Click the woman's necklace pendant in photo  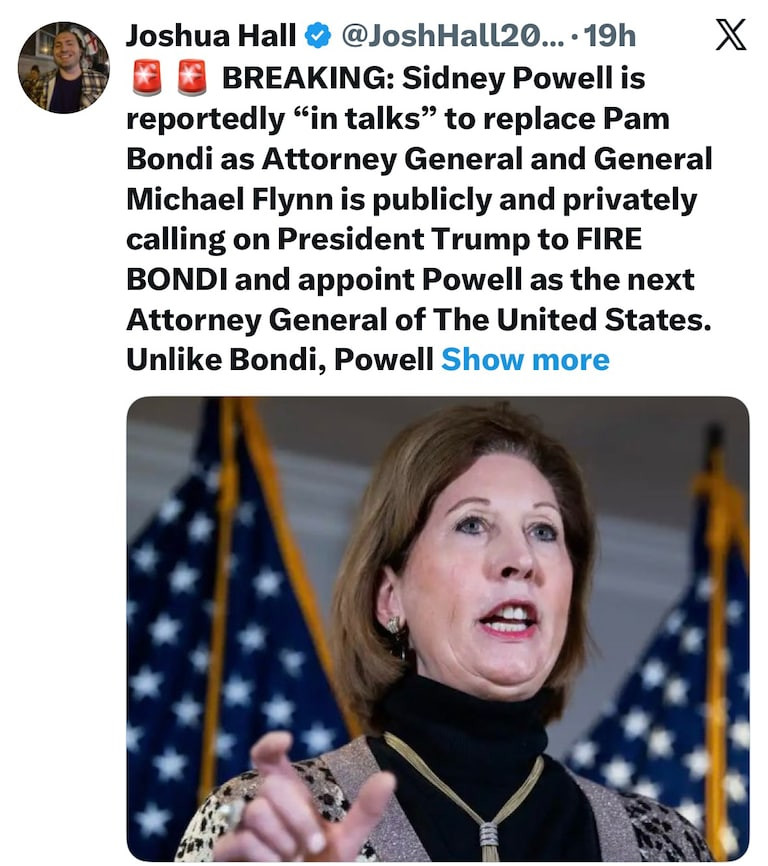tap(488, 836)
